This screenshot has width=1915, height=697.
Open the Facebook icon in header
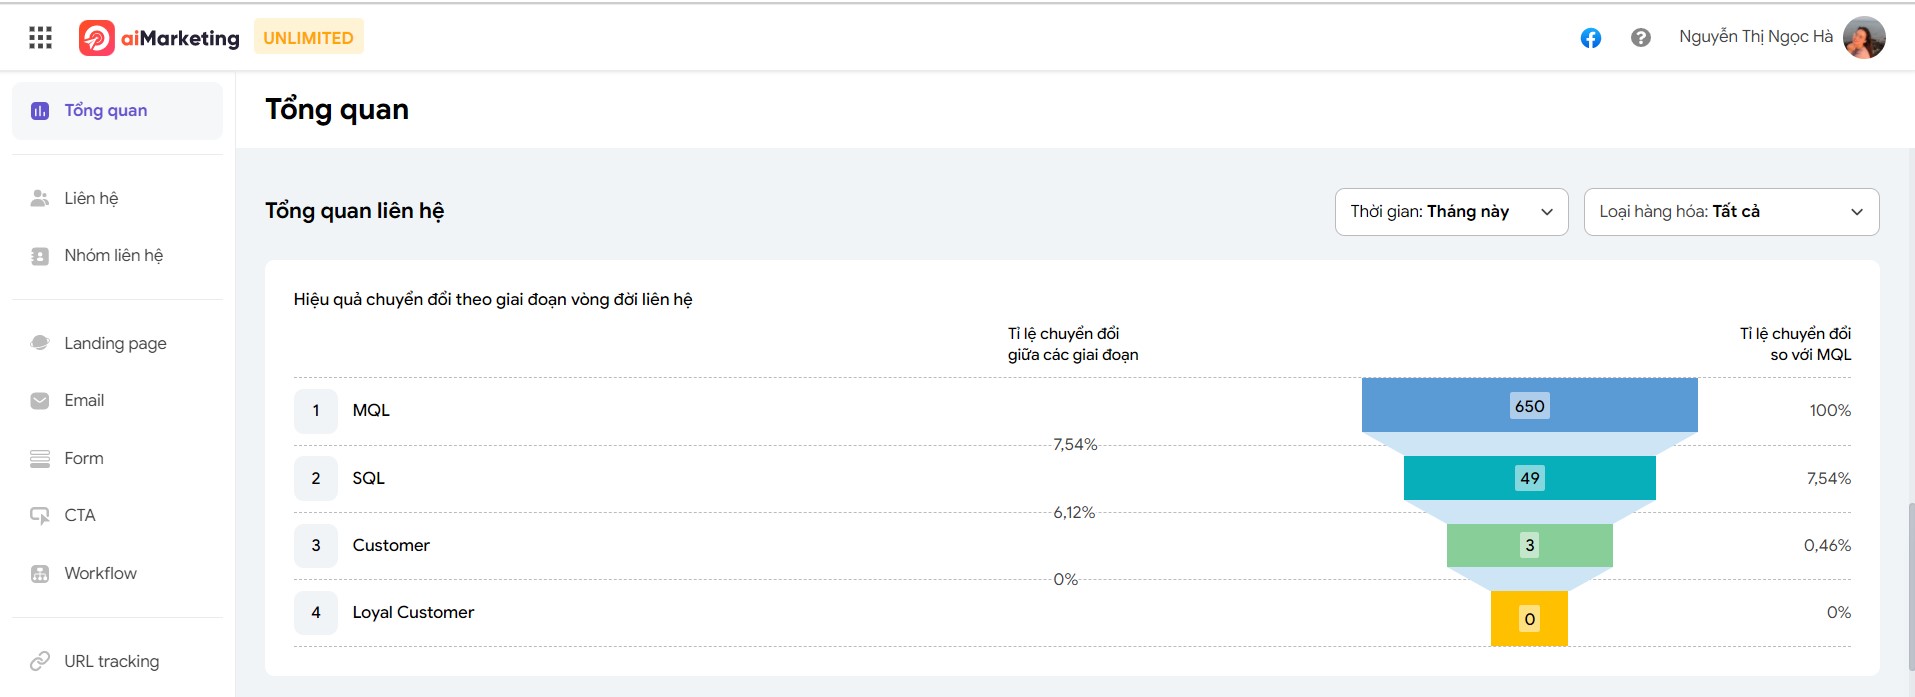1590,38
